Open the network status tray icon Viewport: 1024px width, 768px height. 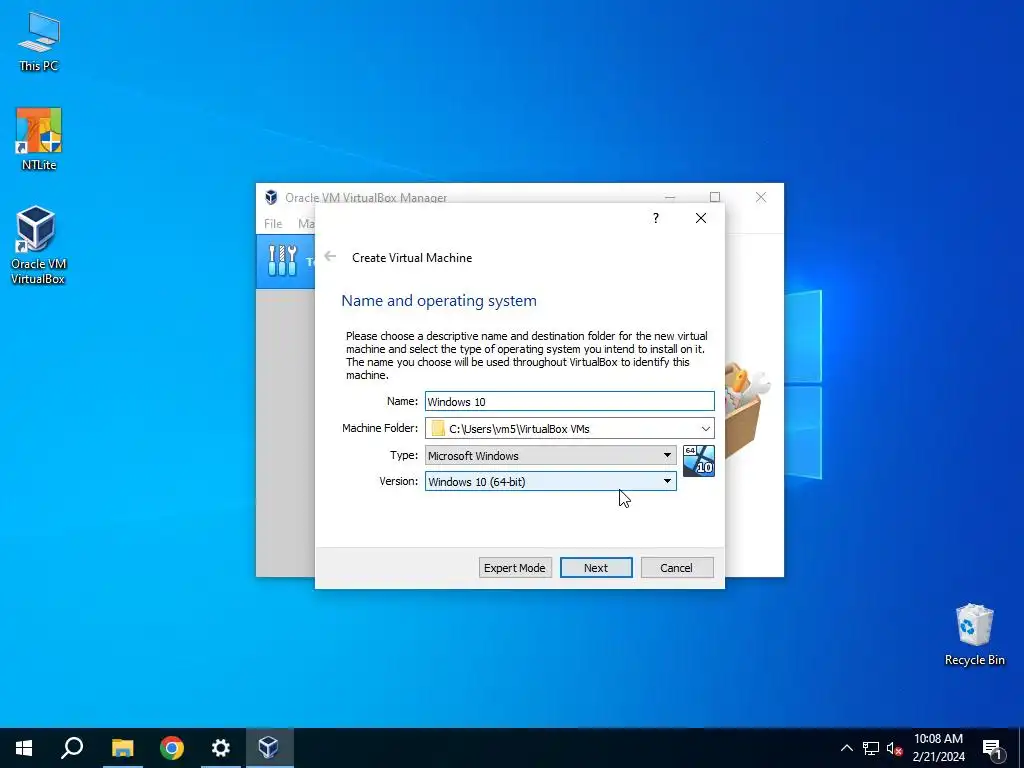[x=871, y=748]
